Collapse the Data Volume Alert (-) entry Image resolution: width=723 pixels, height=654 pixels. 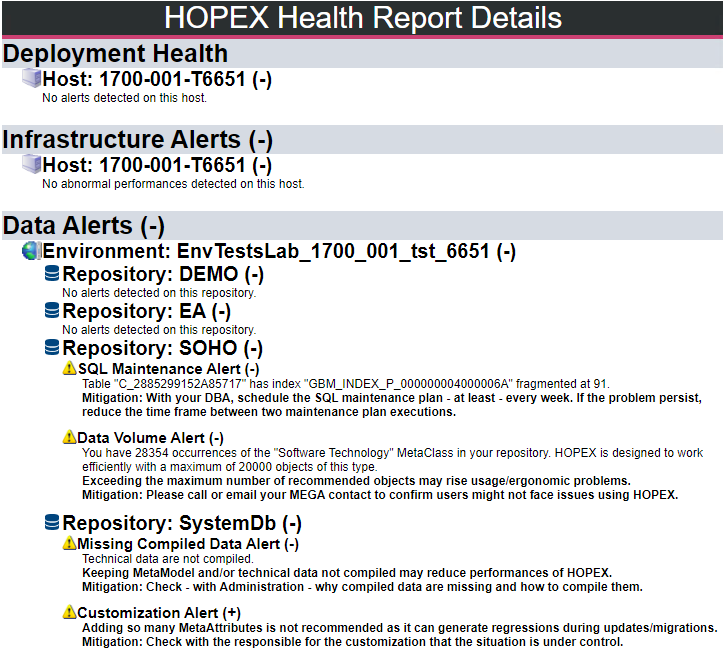pyautogui.click(x=216, y=438)
